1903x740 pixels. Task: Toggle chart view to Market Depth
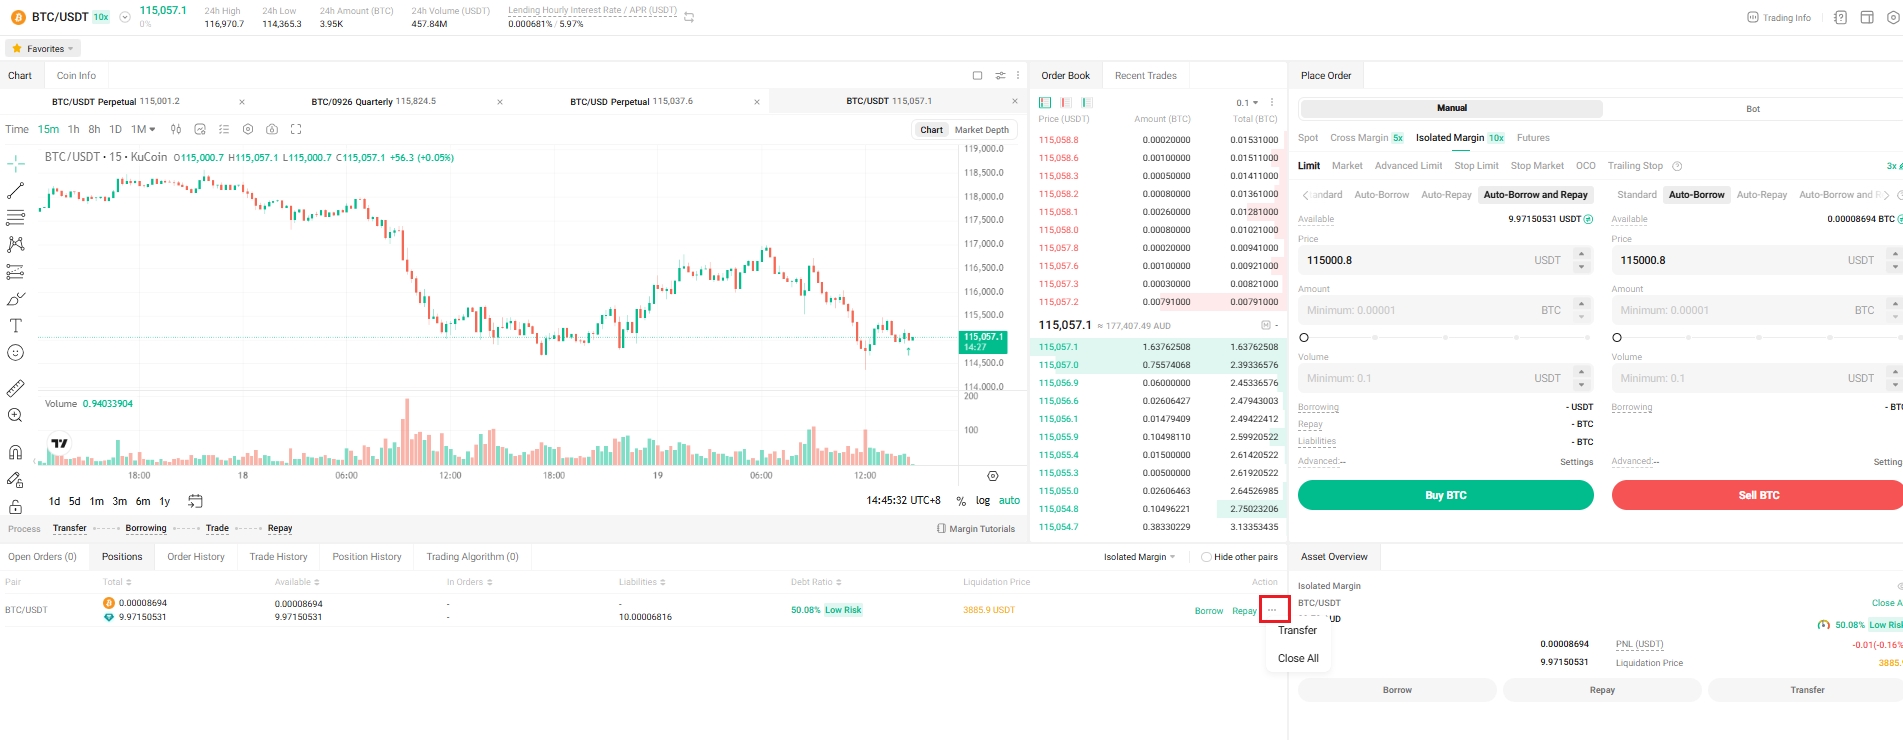(981, 130)
